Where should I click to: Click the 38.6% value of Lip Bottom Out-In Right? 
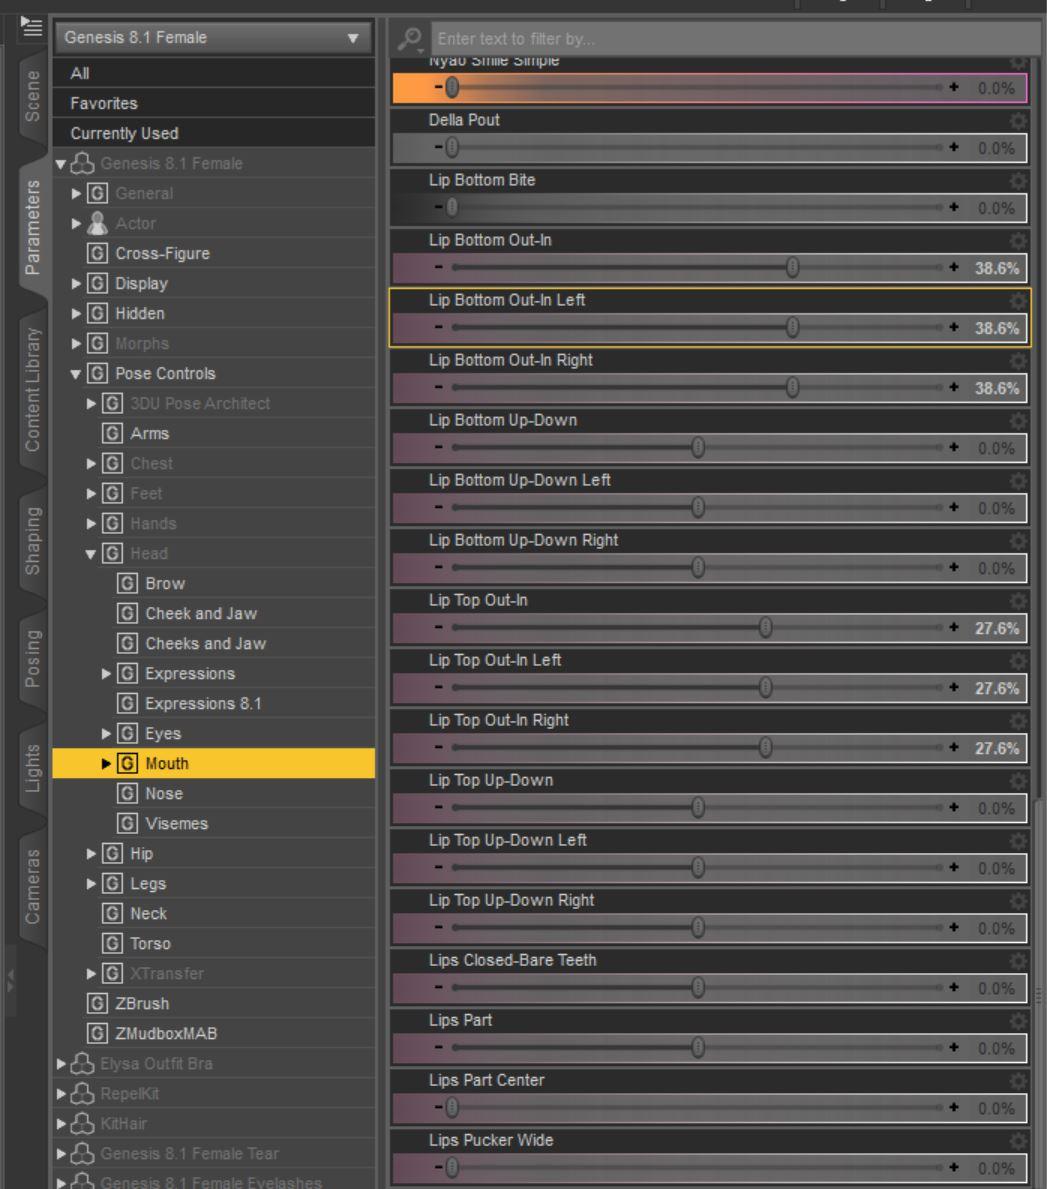point(997,388)
